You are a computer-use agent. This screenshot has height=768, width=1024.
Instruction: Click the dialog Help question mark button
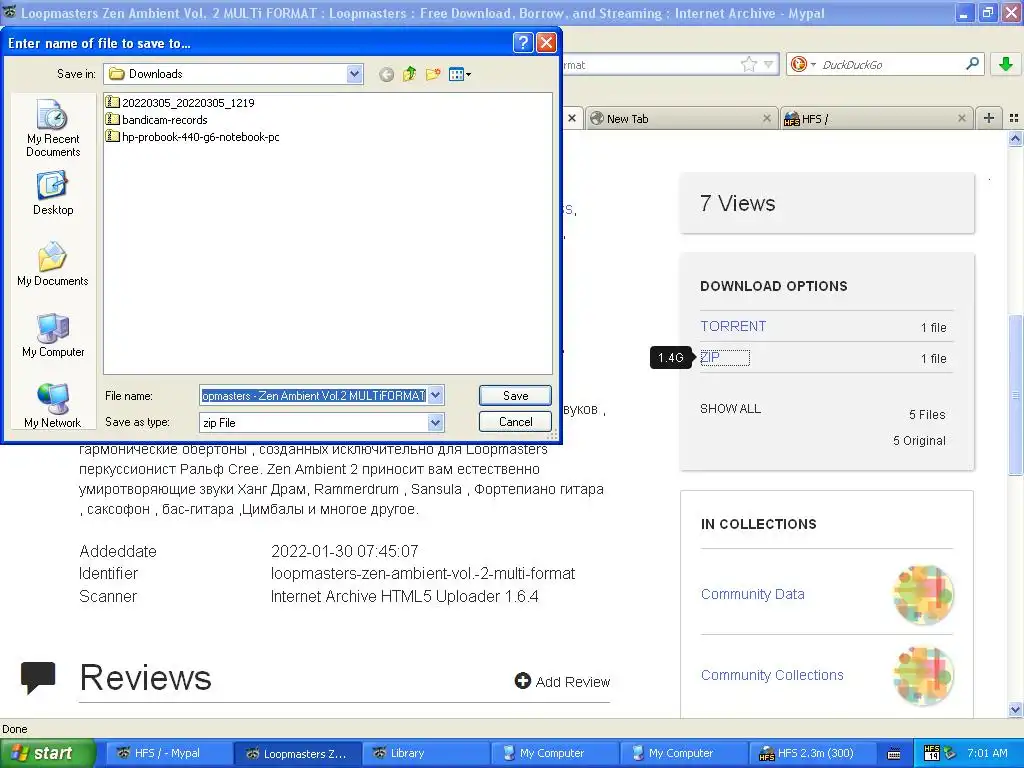(523, 43)
